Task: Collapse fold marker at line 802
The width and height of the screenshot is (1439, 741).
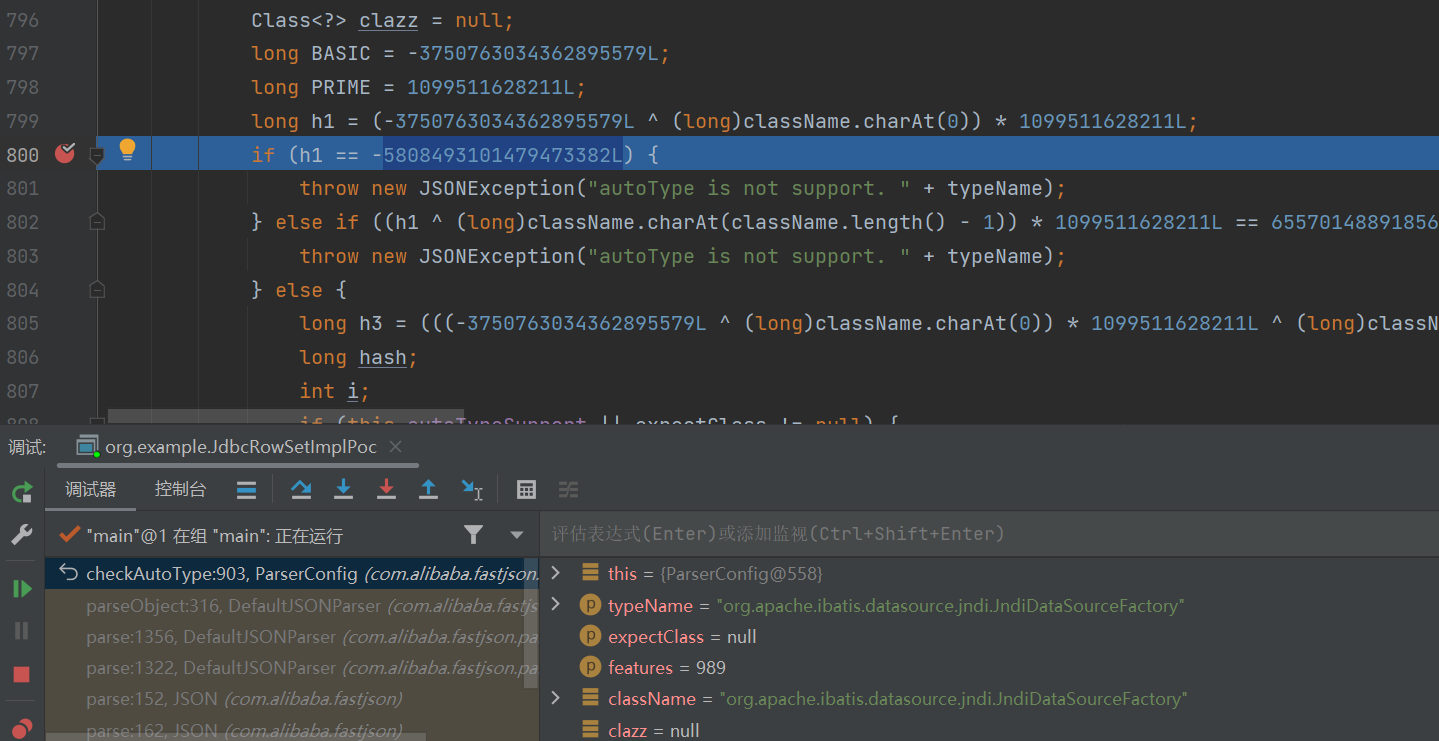Action: (x=97, y=222)
